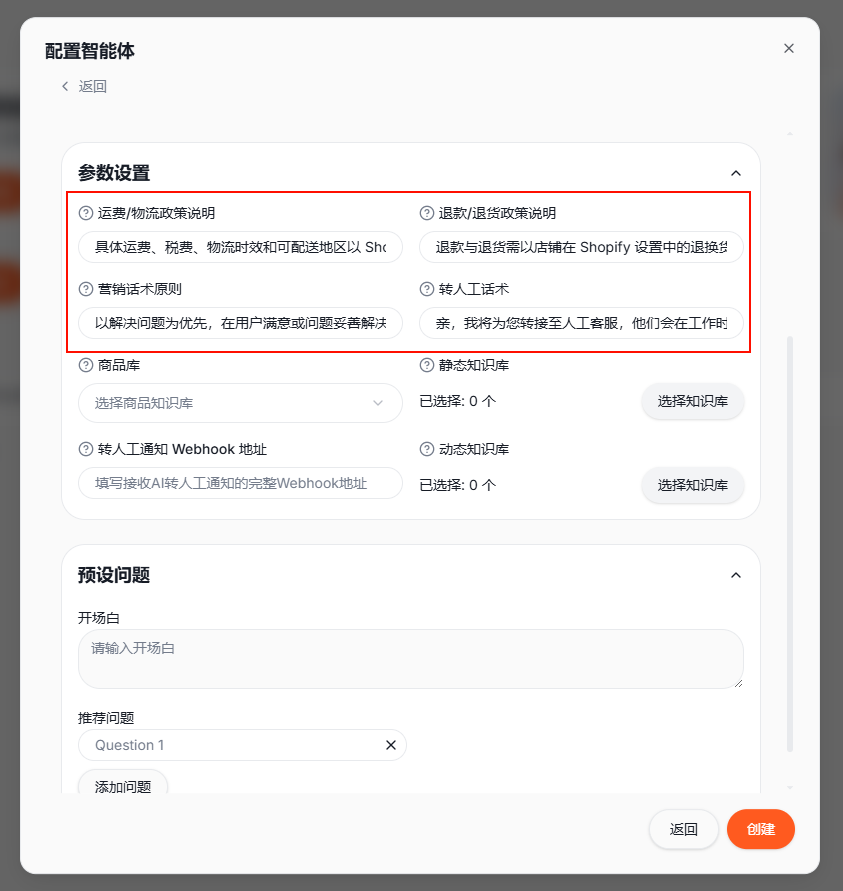Screen dimensions: 843x891
Task: Focus the Webhook 地址 input field
Action: tap(240, 483)
